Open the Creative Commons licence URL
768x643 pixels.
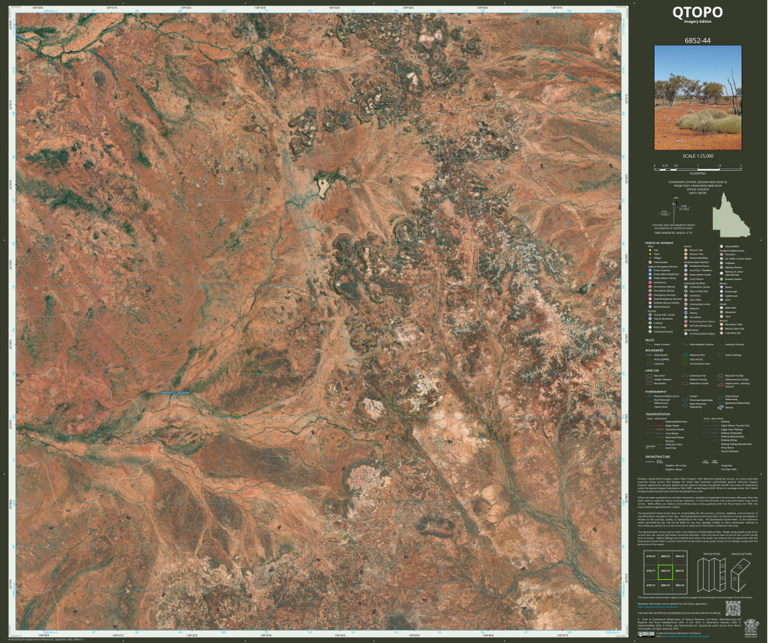point(685,636)
